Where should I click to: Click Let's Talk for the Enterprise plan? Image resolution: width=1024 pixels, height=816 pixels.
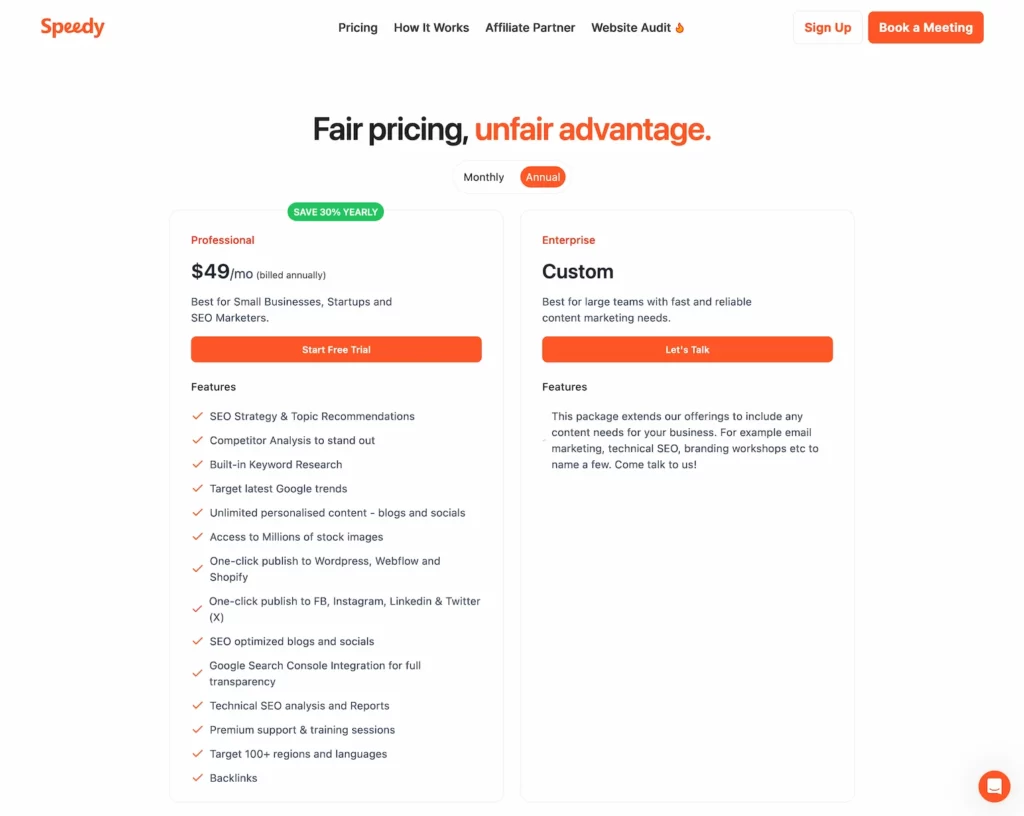click(687, 349)
